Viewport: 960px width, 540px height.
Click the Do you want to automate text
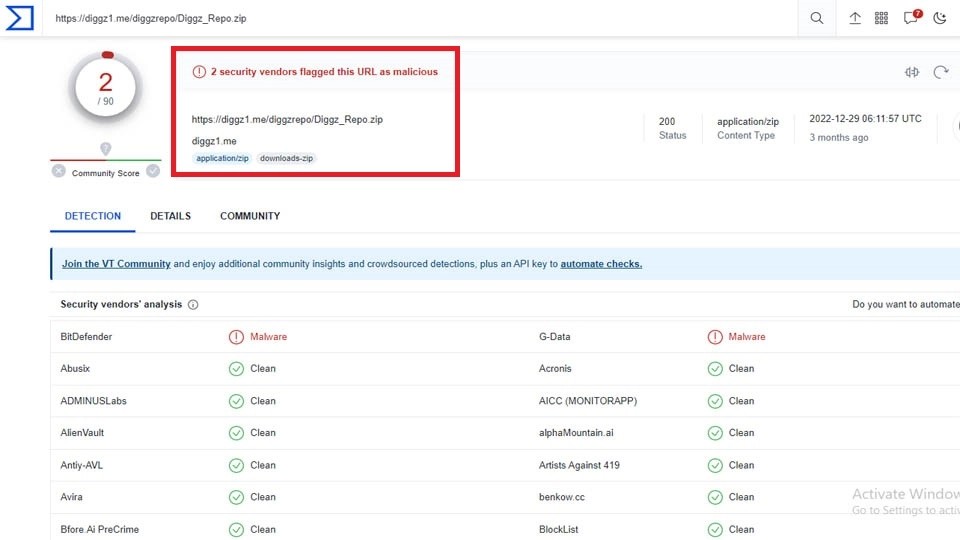tap(906, 304)
